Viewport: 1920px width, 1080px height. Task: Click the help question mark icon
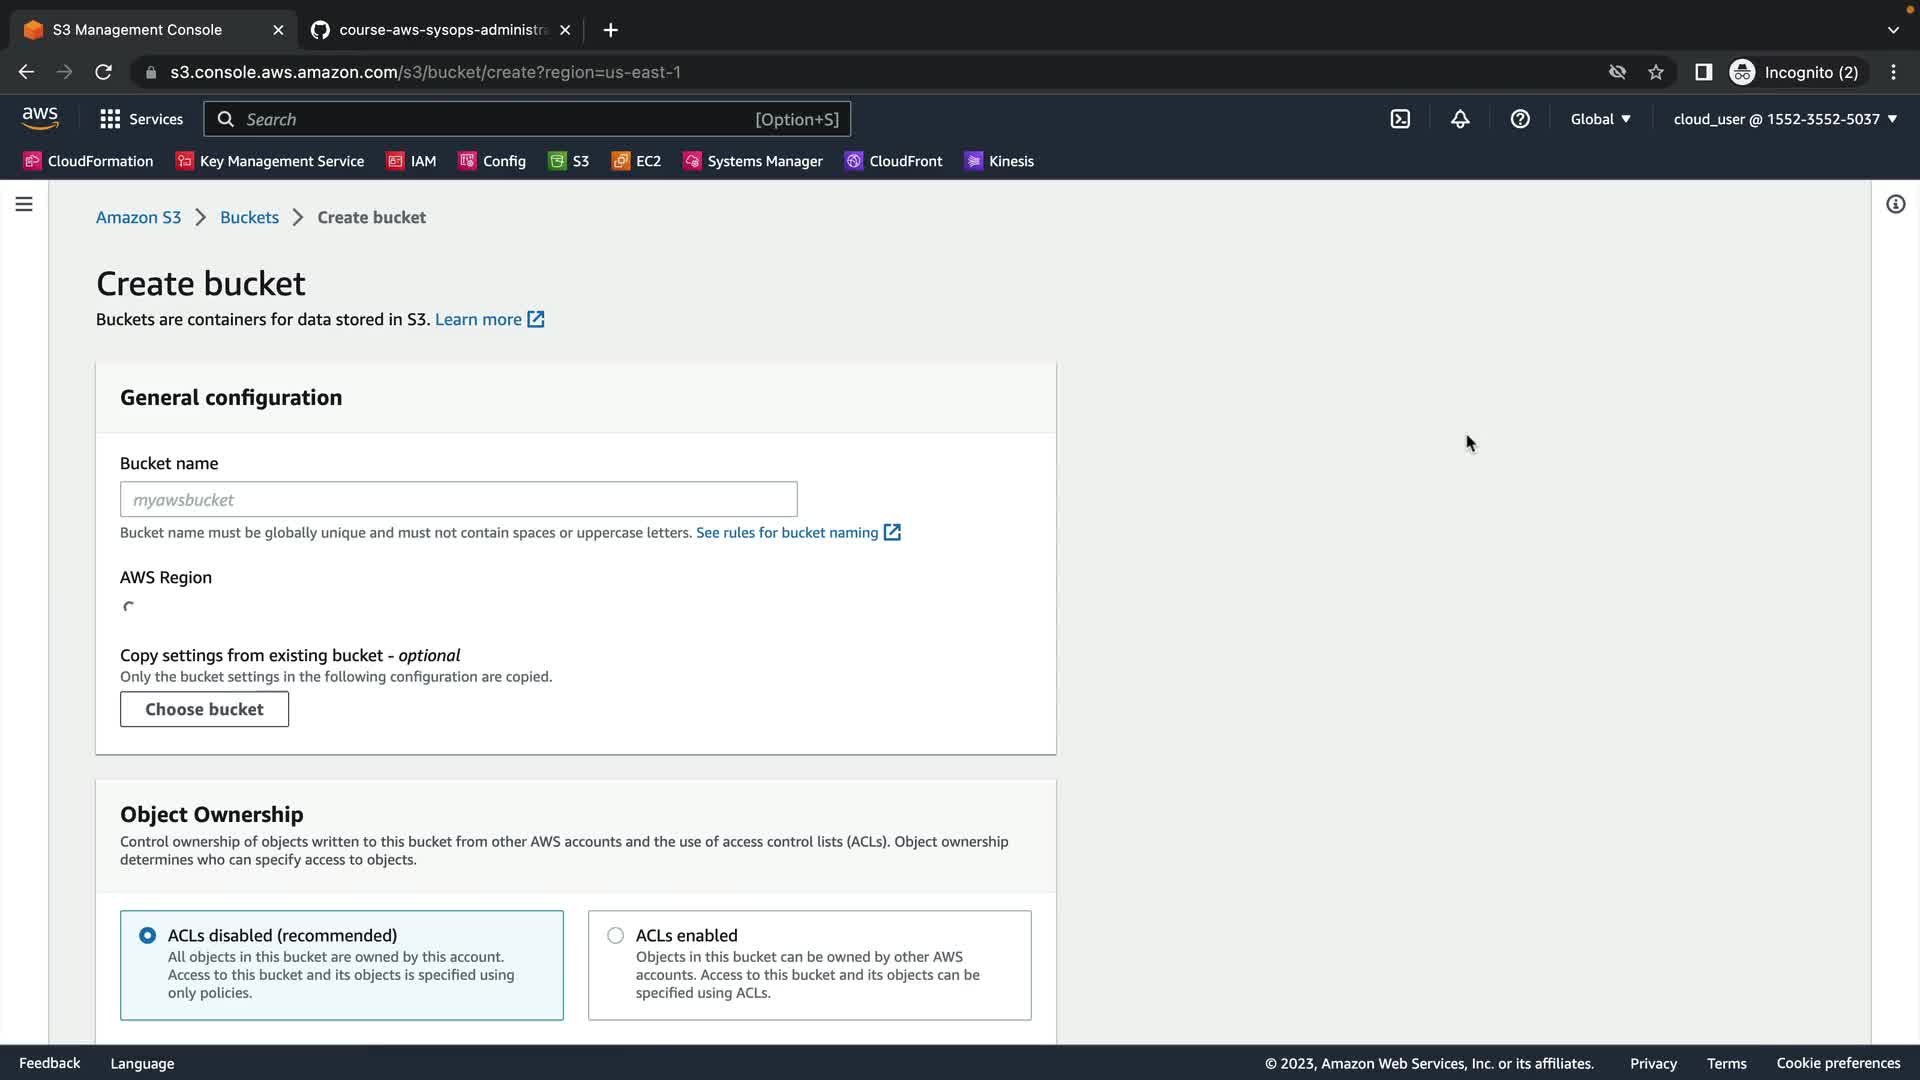pos(1520,119)
